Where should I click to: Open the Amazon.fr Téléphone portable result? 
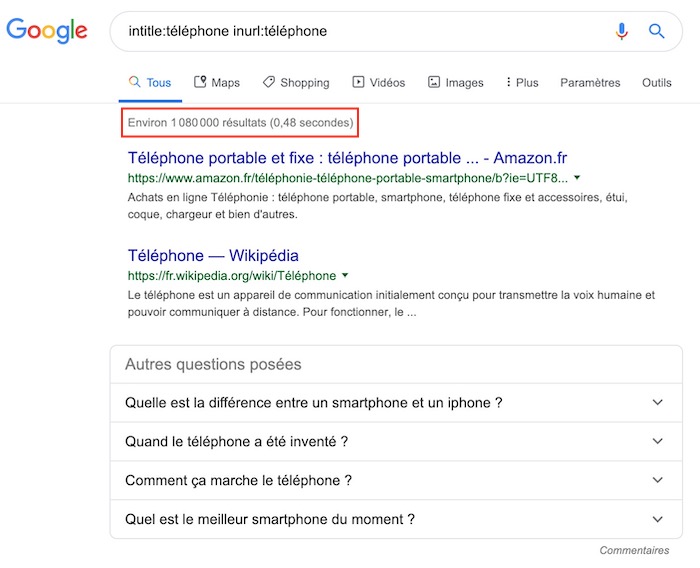[347, 158]
